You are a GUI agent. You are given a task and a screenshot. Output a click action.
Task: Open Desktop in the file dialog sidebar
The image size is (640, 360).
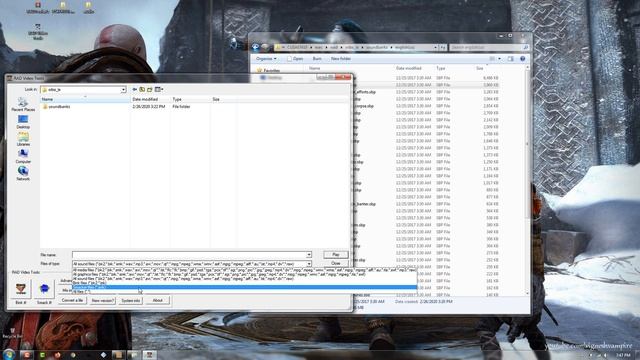click(23, 122)
